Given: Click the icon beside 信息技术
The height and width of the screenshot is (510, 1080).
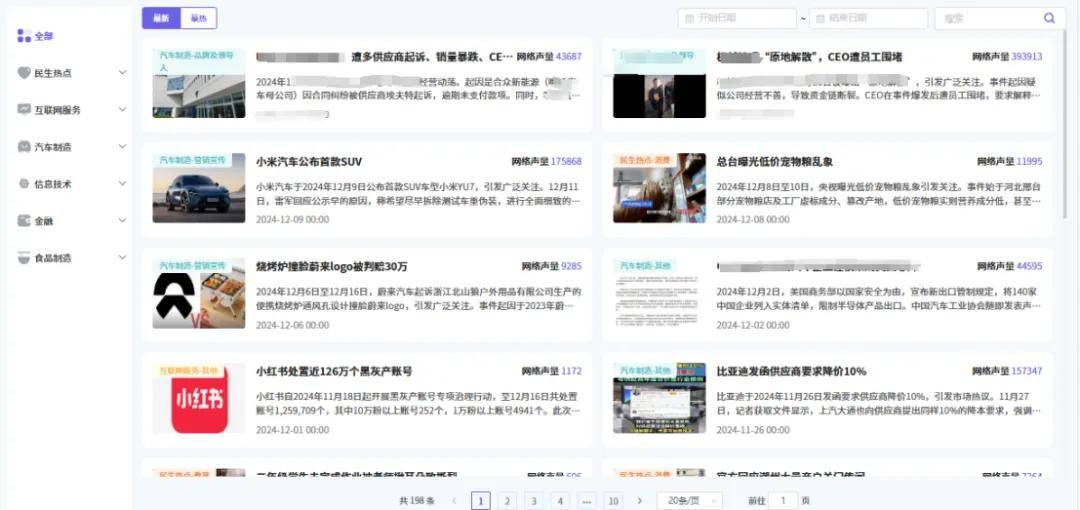Looking at the screenshot, I should pyautogui.click(x=24, y=184).
